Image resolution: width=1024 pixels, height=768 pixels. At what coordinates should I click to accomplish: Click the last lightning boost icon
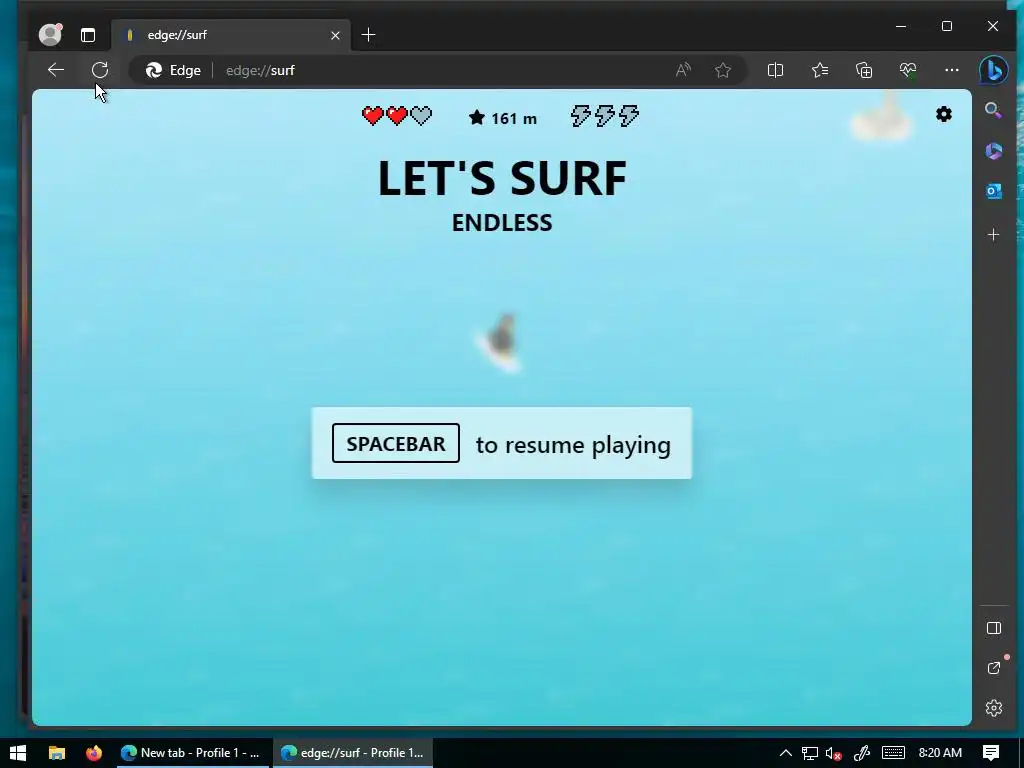pyautogui.click(x=629, y=116)
